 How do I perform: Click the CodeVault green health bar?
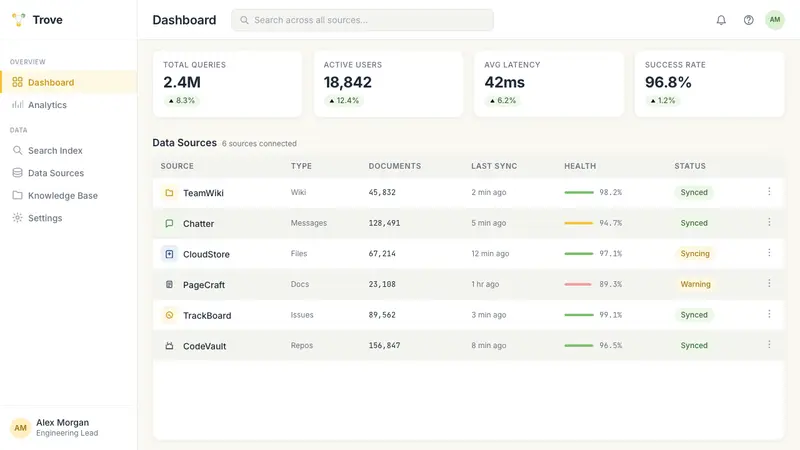click(579, 345)
